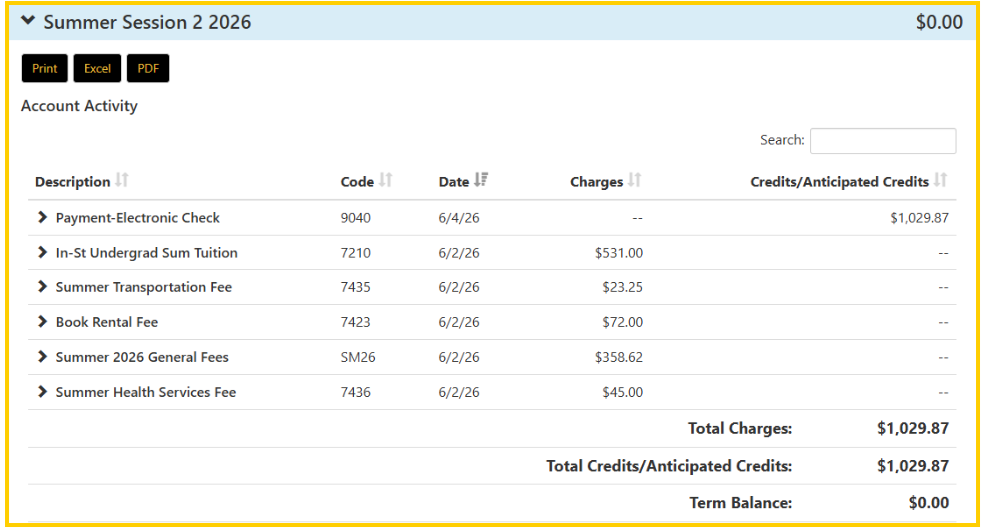Sort by Description column sort icon
Image resolution: width=981 pixels, height=531 pixels.
pyautogui.click(x=122, y=180)
